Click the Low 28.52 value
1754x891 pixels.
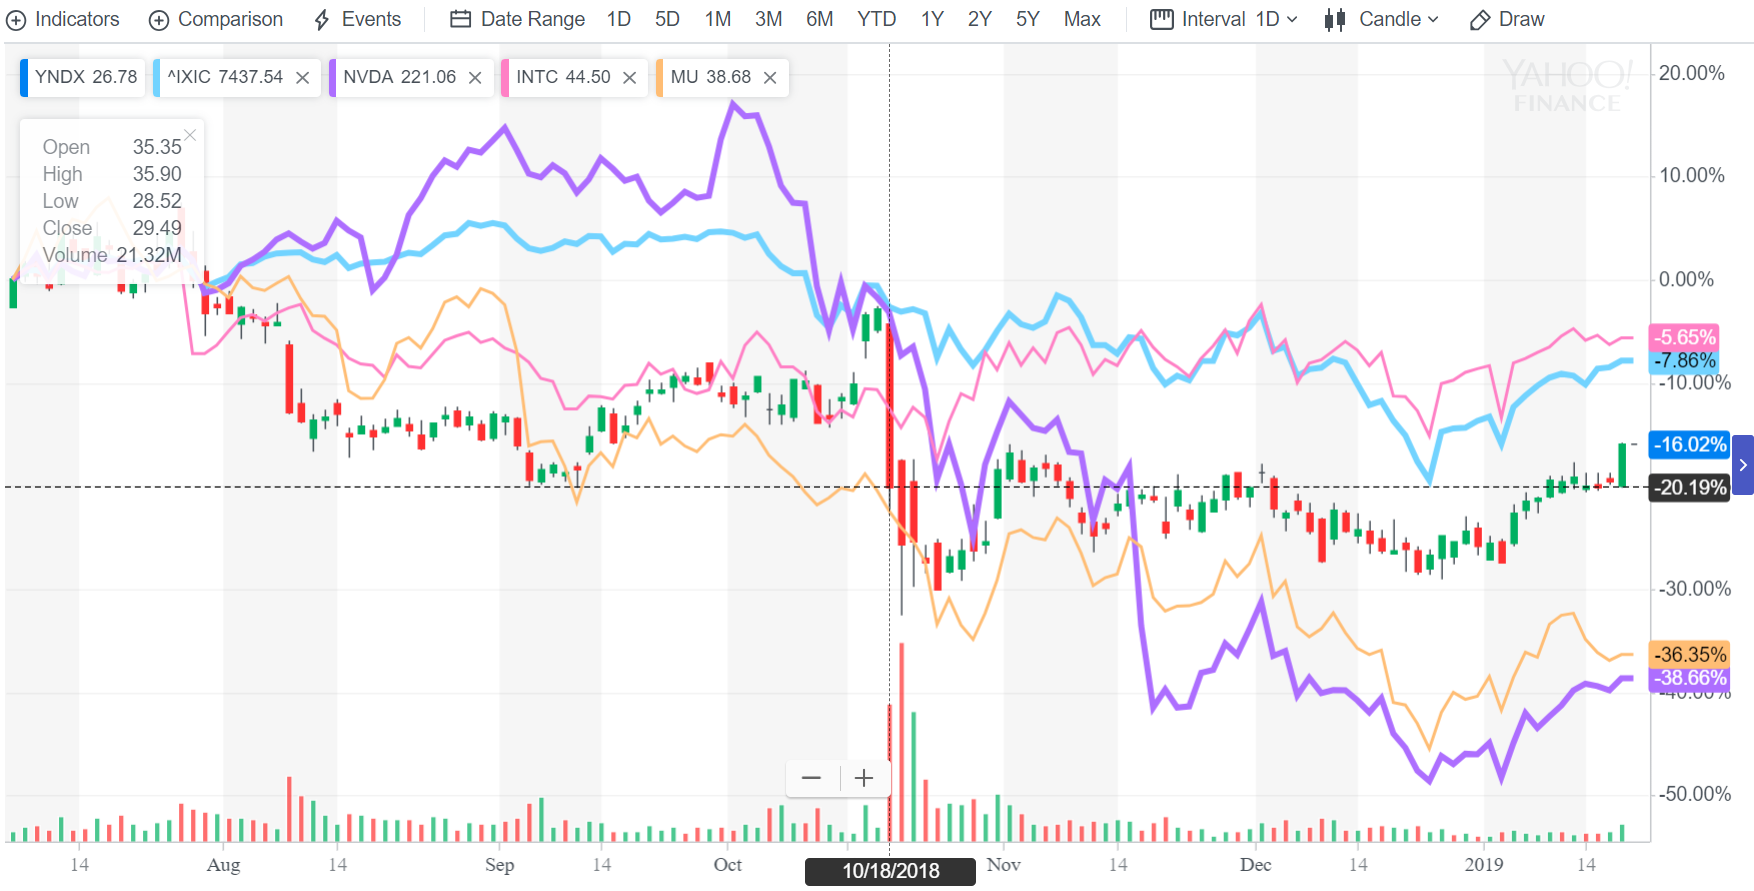click(x=157, y=201)
